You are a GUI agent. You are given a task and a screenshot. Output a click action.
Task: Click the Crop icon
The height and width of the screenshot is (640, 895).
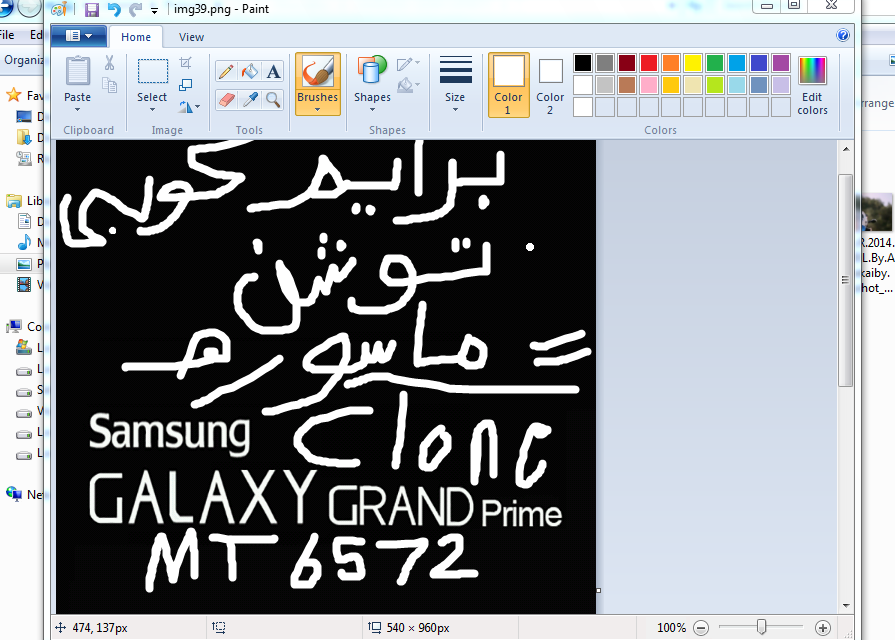(x=185, y=62)
